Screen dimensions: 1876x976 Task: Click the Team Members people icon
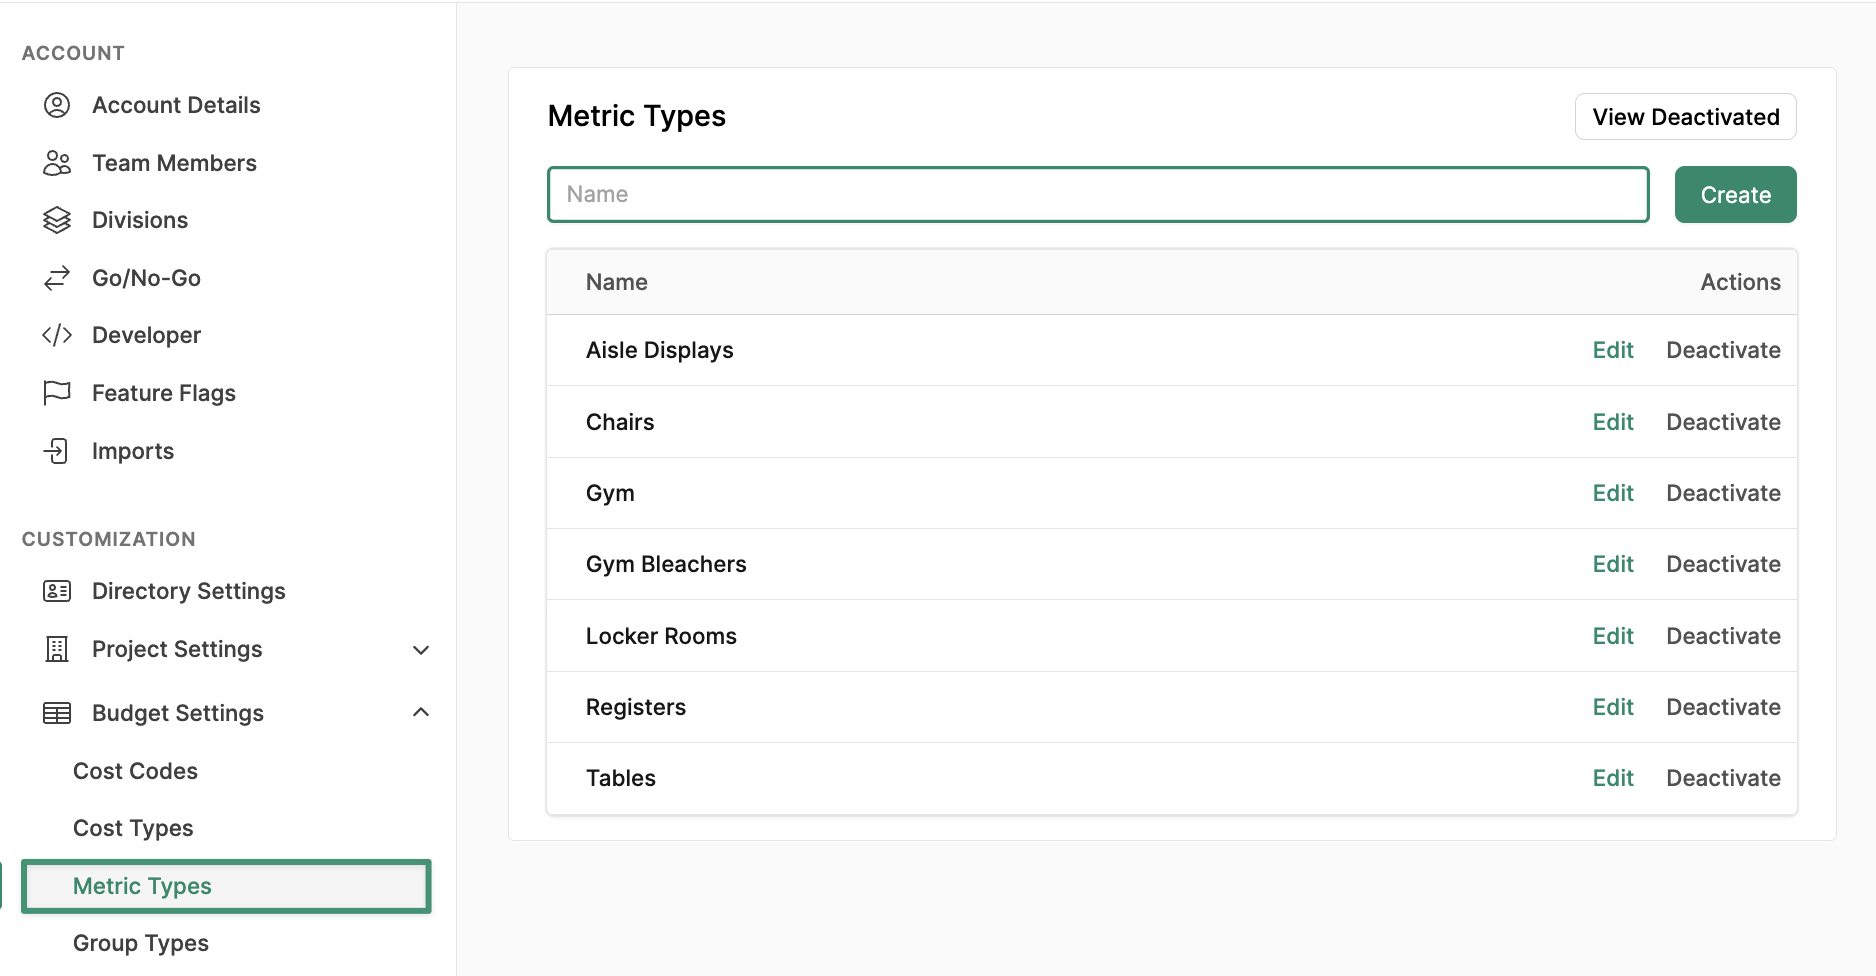point(57,163)
